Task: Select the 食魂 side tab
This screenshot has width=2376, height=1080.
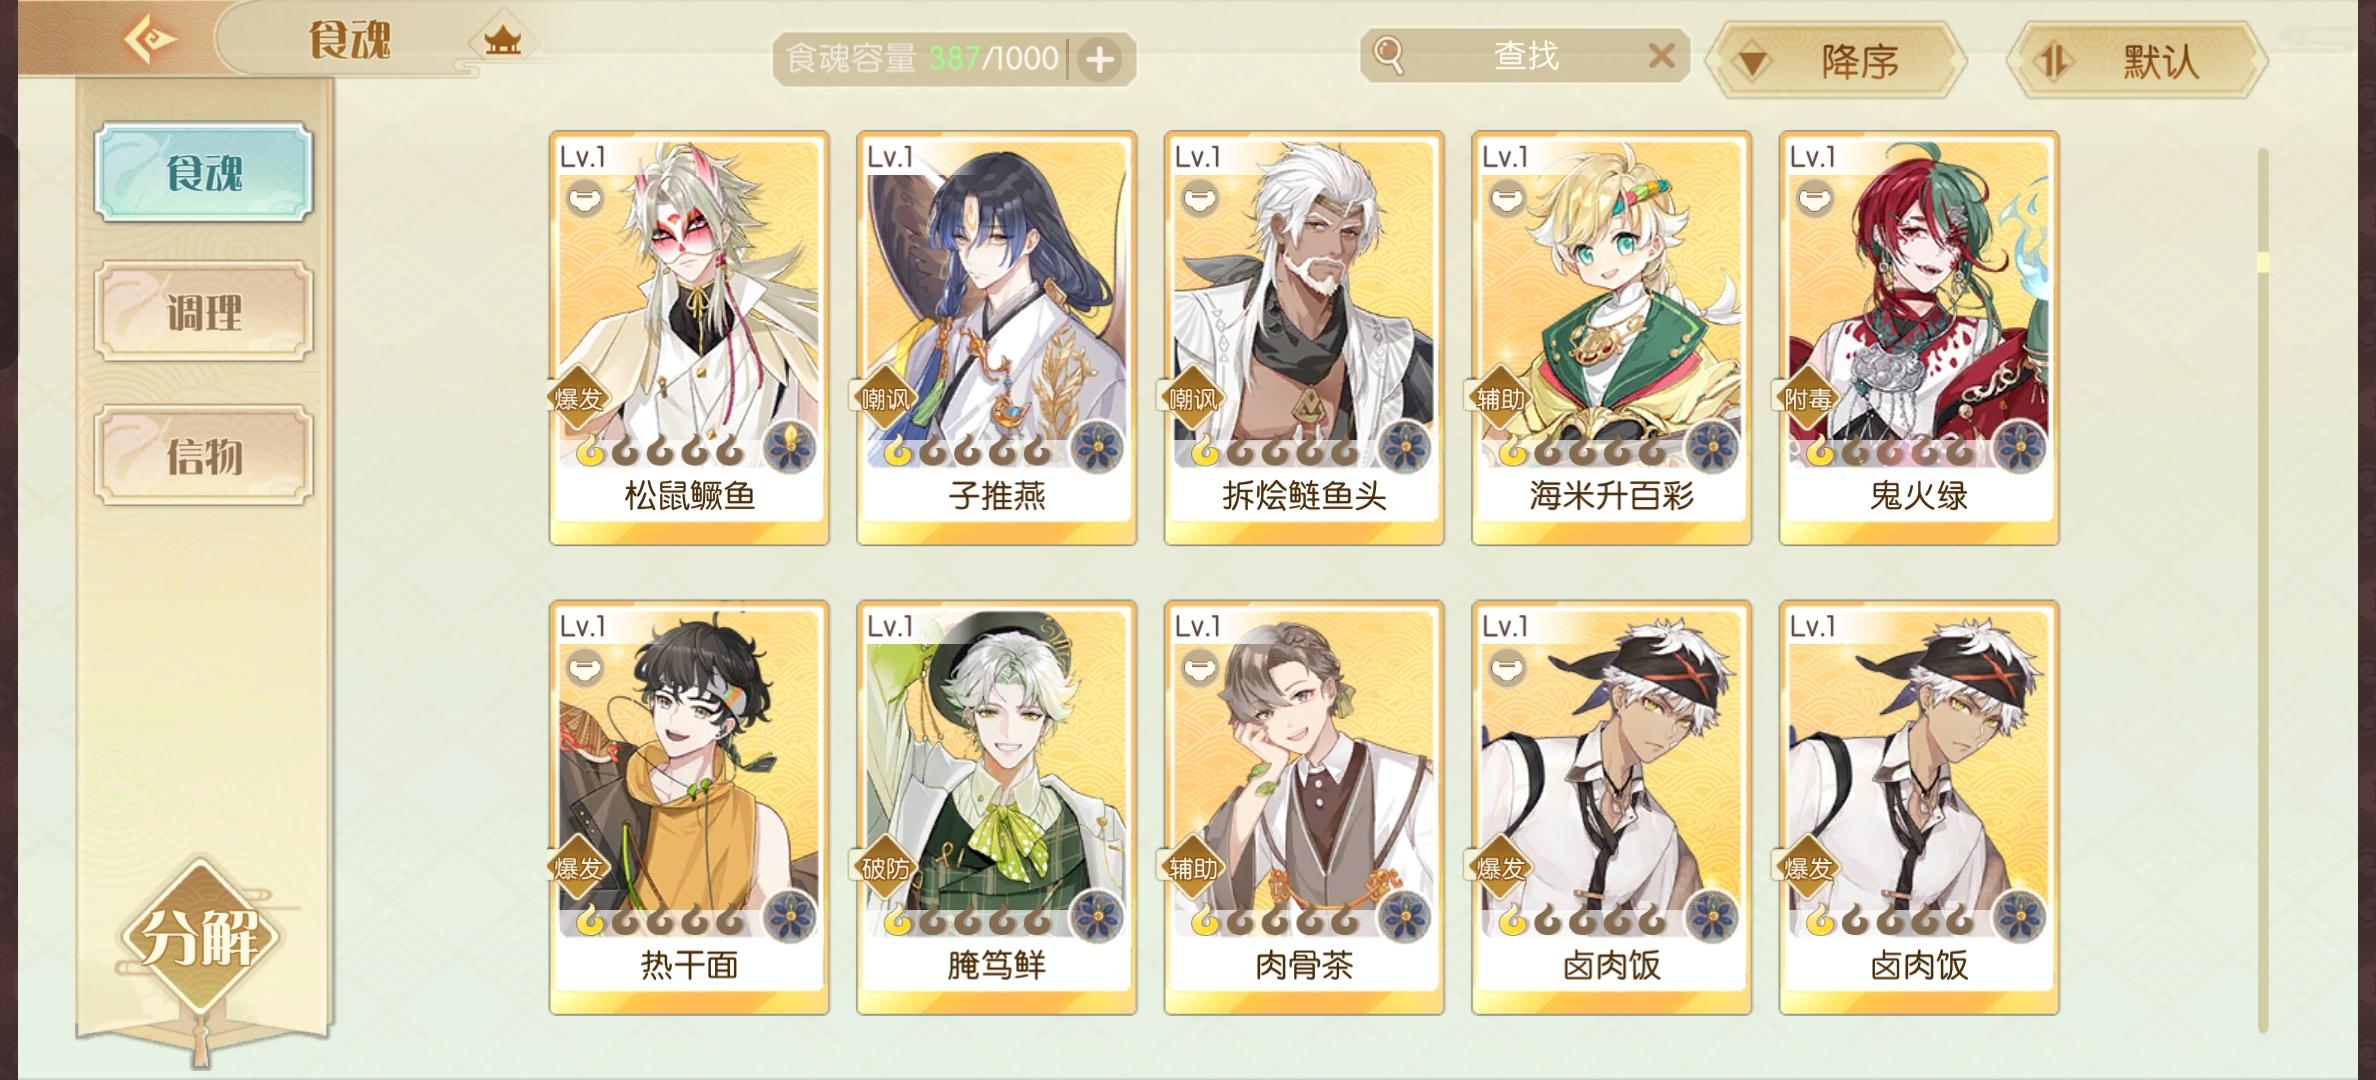Action: [x=204, y=173]
